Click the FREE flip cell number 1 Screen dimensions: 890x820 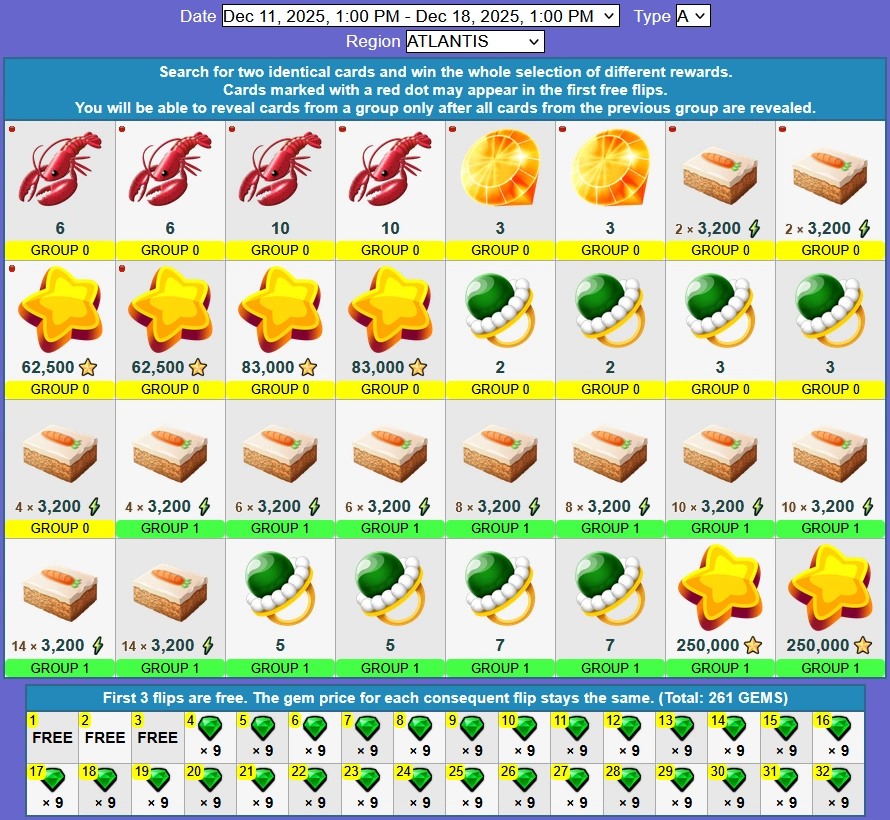(x=52, y=737)
